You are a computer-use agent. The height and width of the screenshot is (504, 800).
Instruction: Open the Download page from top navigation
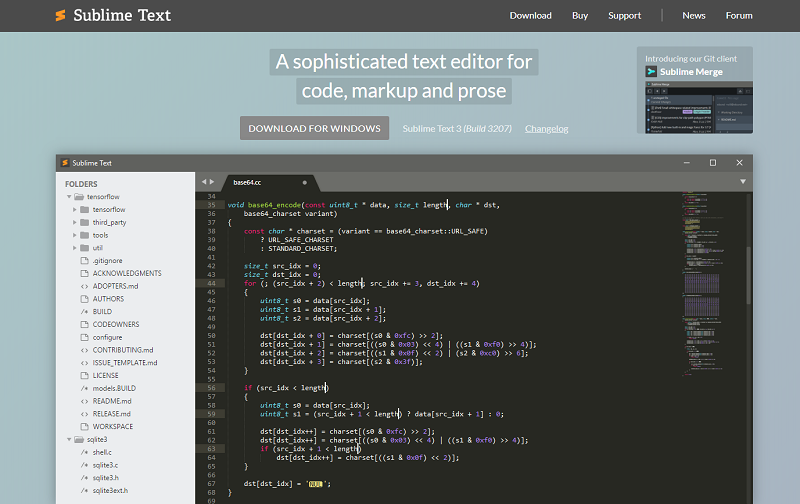(531, 16)
